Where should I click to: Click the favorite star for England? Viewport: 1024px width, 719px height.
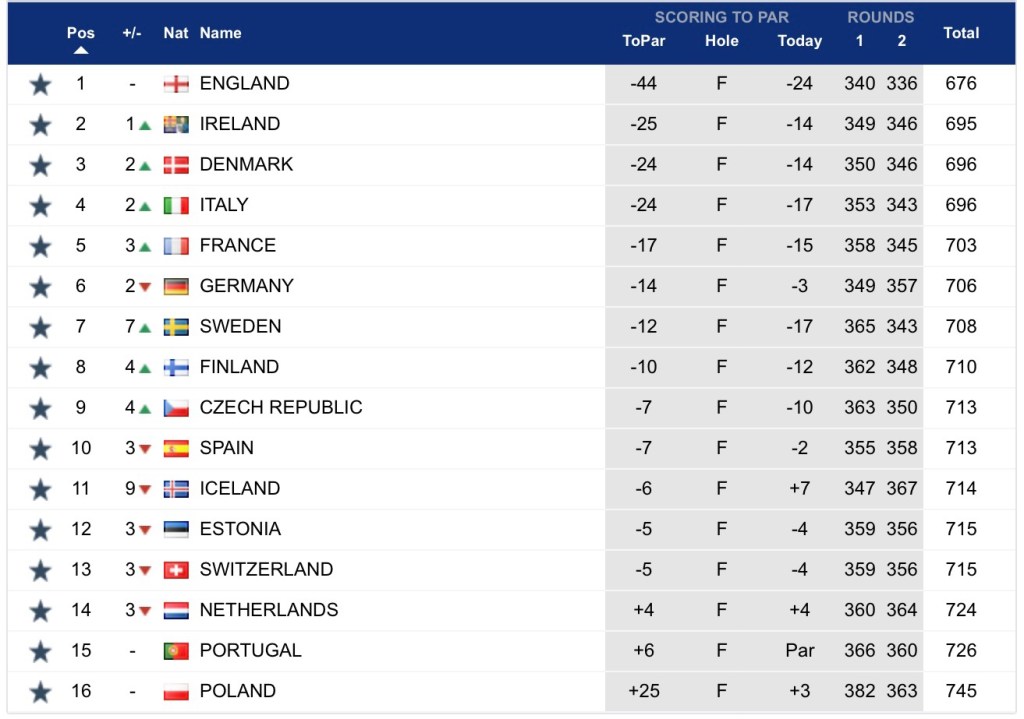click(x=40, y=84)
